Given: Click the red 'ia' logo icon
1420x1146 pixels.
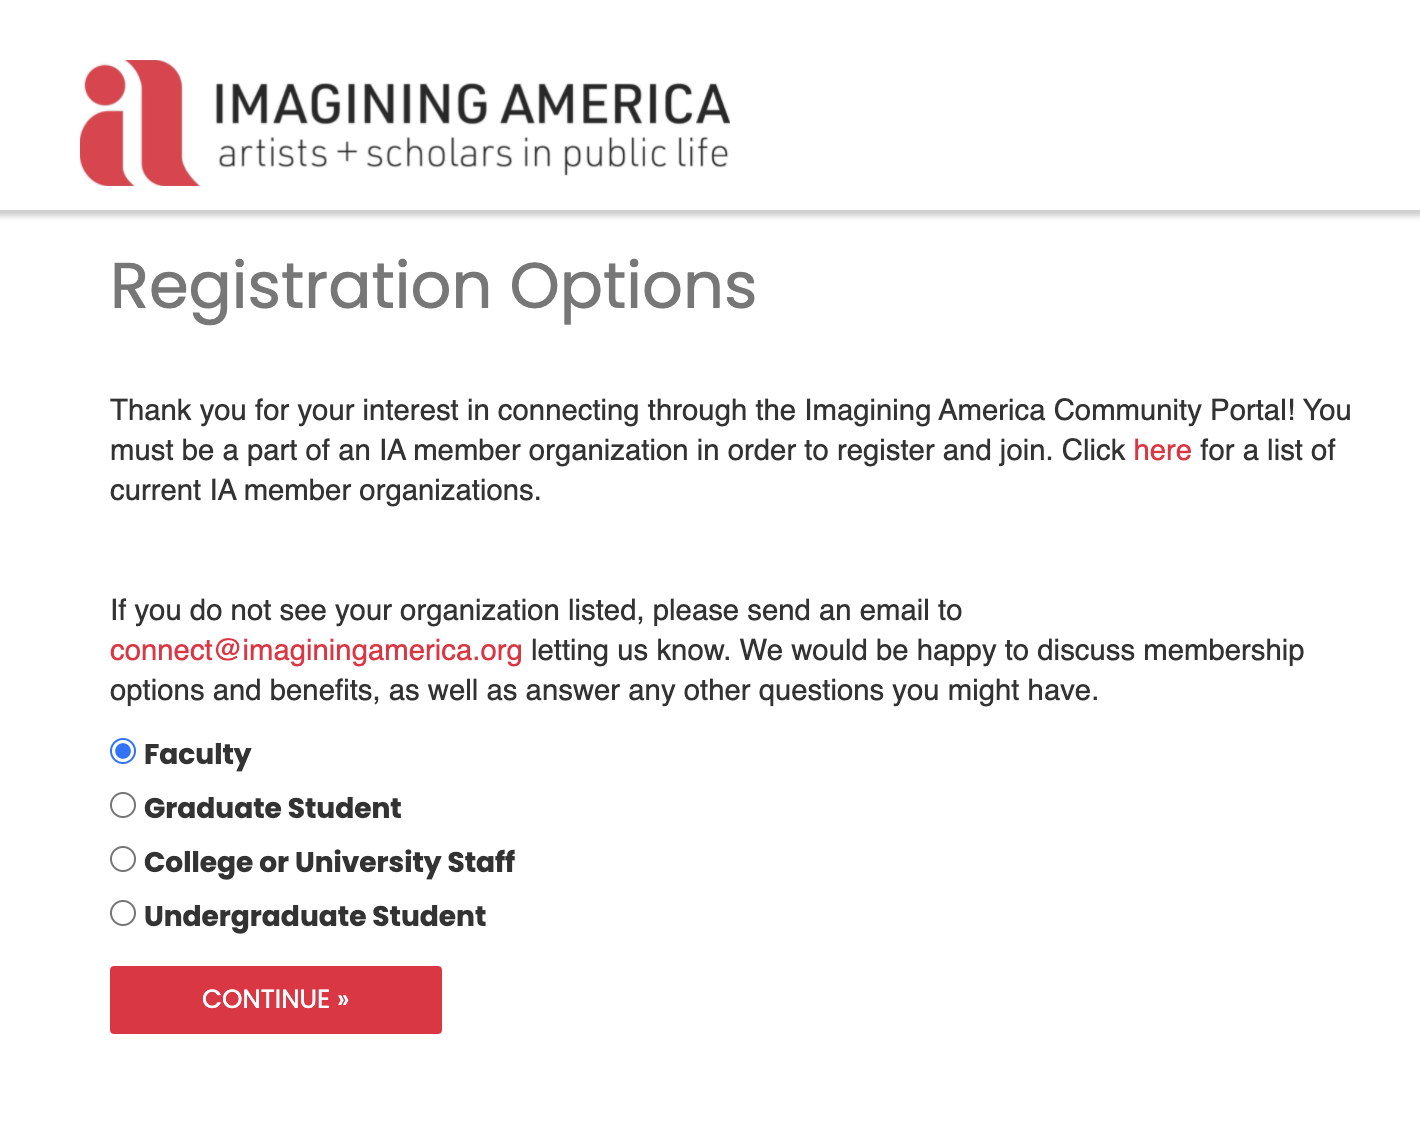Looking at the screenshot, I should coord(138,124).
